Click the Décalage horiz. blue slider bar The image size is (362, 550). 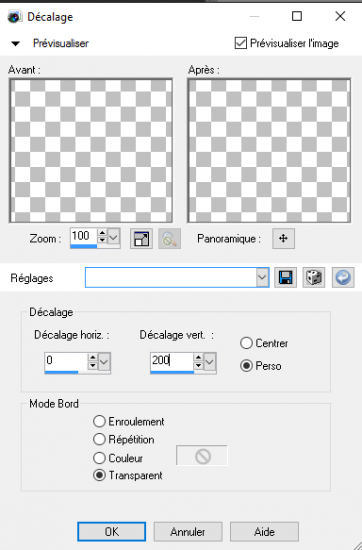[x=62, y=372]
